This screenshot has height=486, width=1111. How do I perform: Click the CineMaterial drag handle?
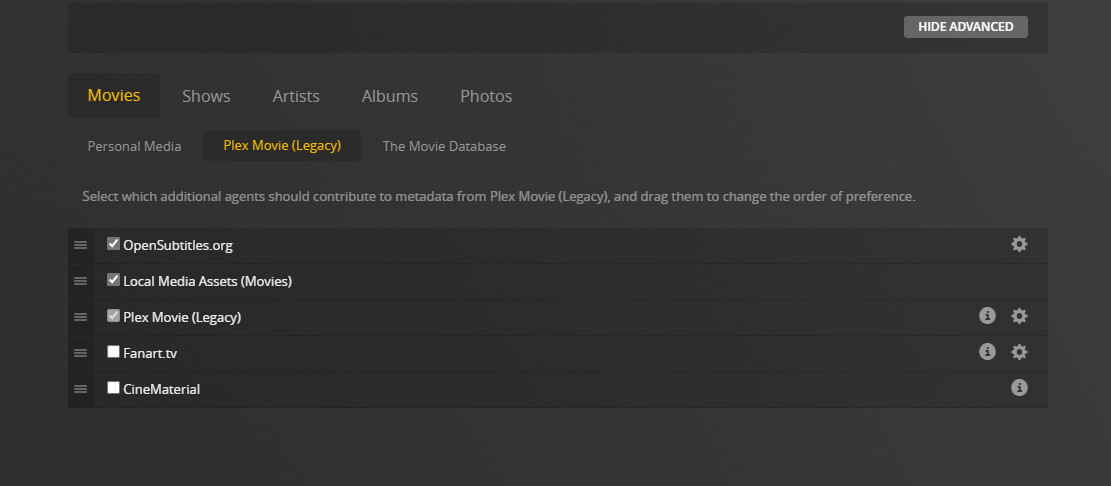[x=81, y=389]
